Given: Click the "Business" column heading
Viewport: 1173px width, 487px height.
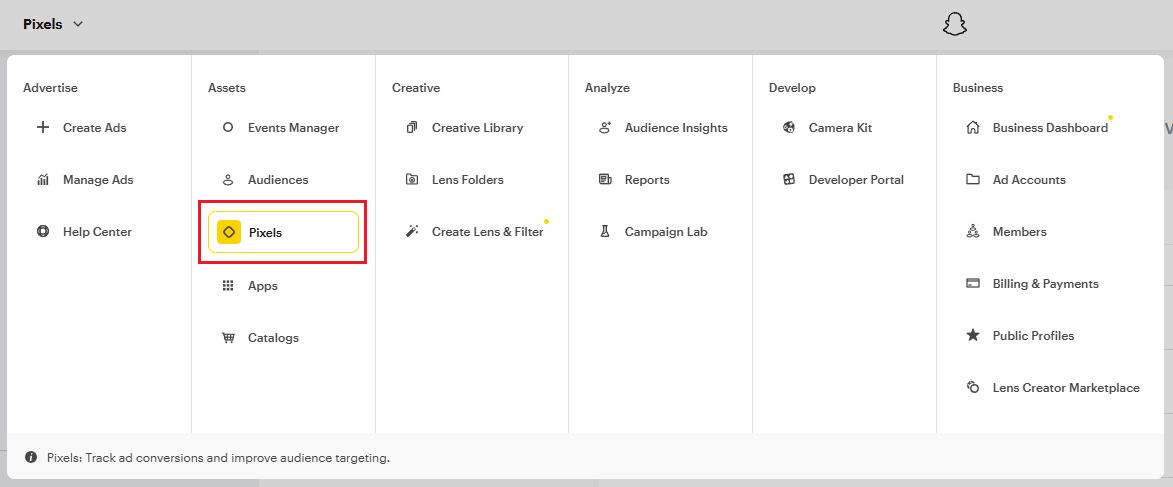Looking at the screenshot, I should pyautogui.click(x=978, y=88).
